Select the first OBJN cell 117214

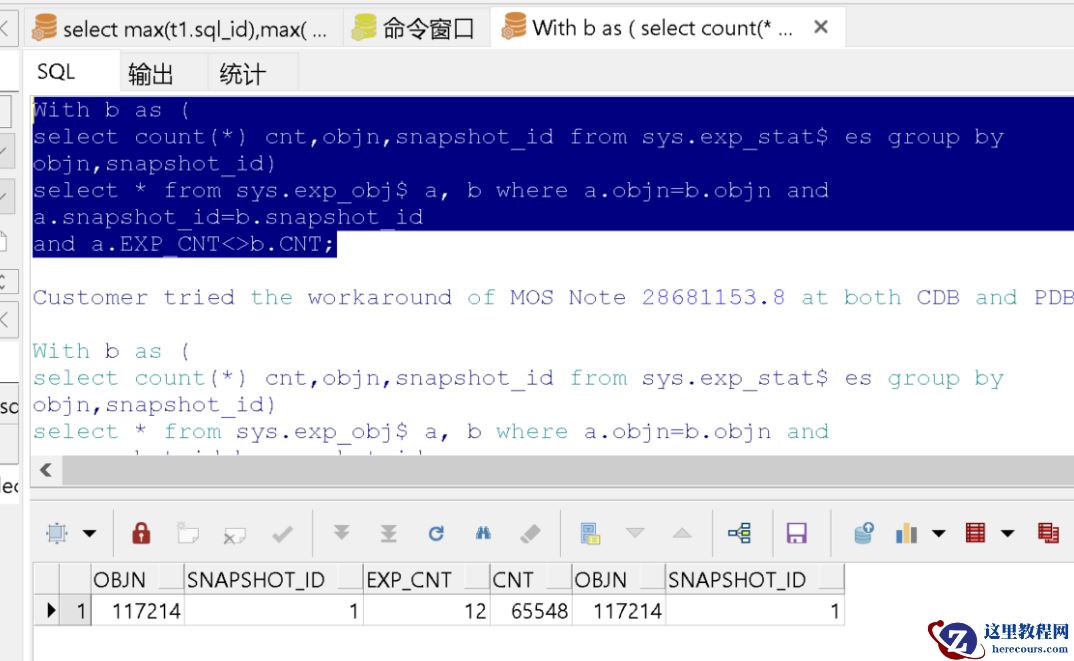(x=137, y=610)
